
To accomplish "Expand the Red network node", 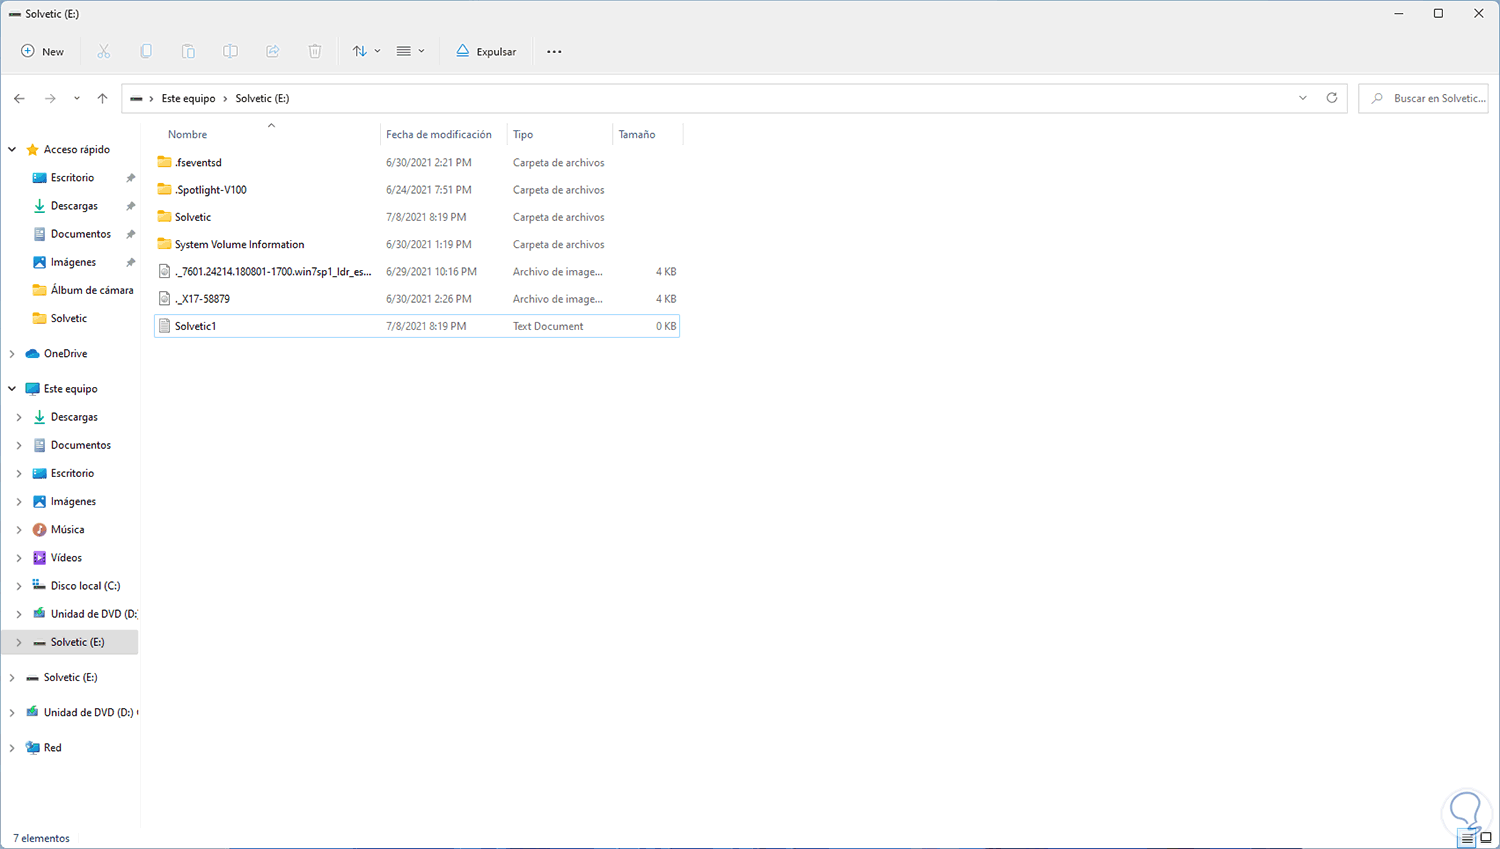I will (x=12, y=747).
